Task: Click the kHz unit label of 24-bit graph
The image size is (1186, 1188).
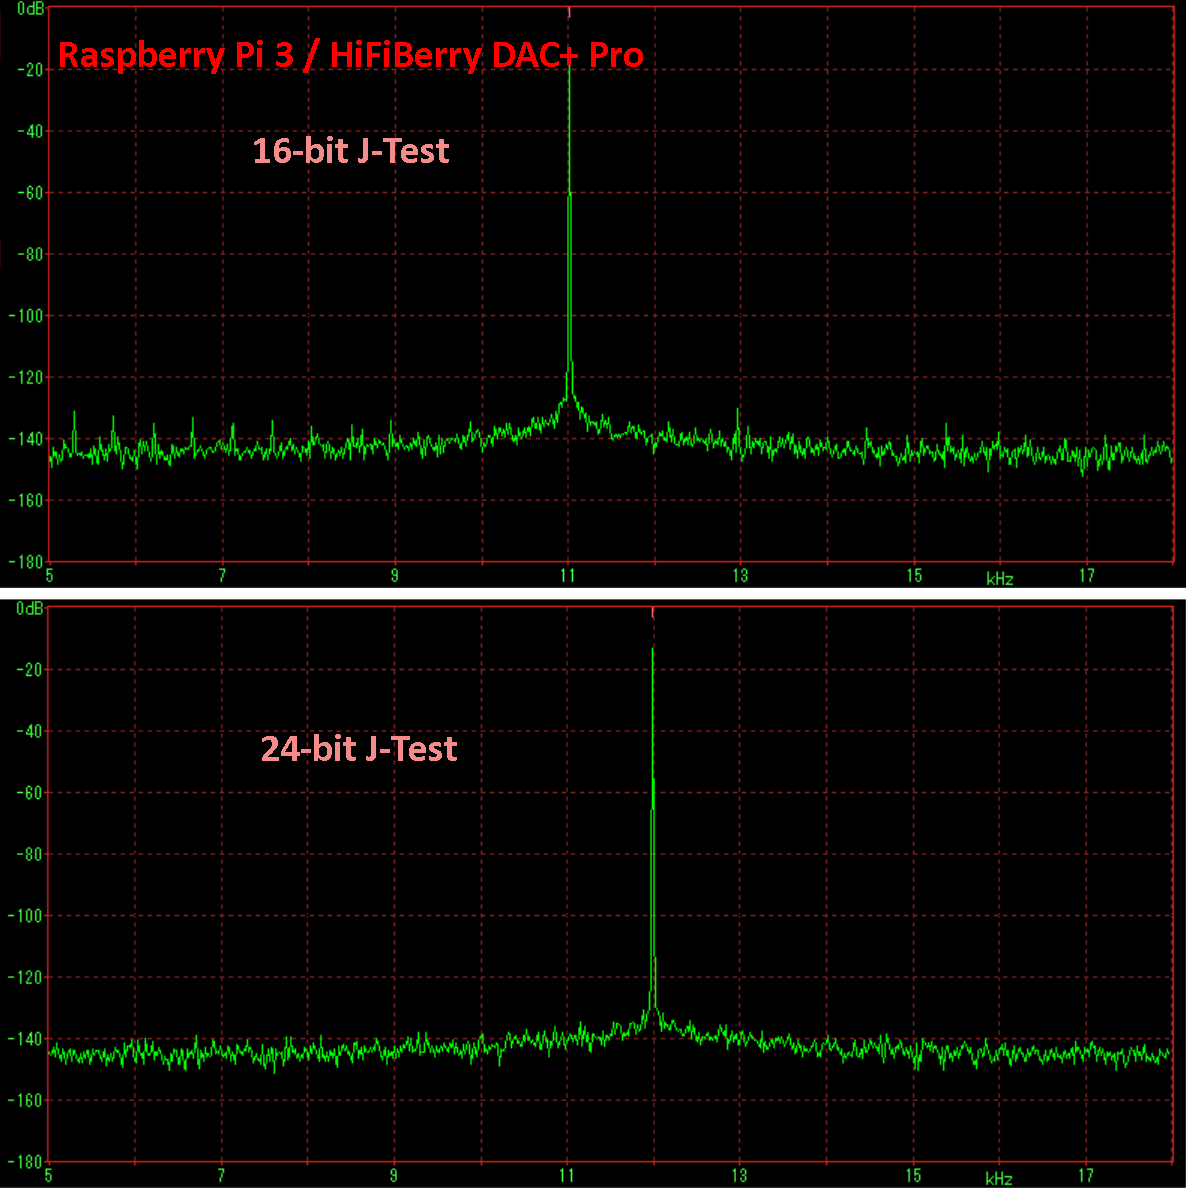Action: (999, 1179)
